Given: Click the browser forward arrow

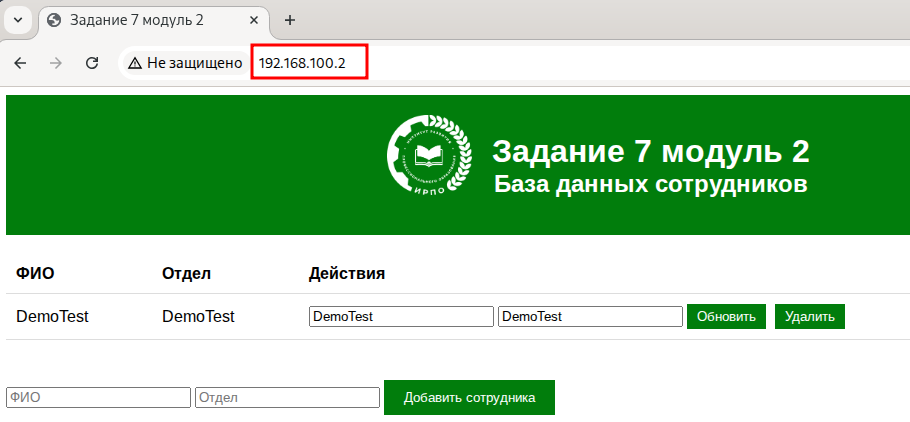Looking at the screenshot, I should 56,63.
